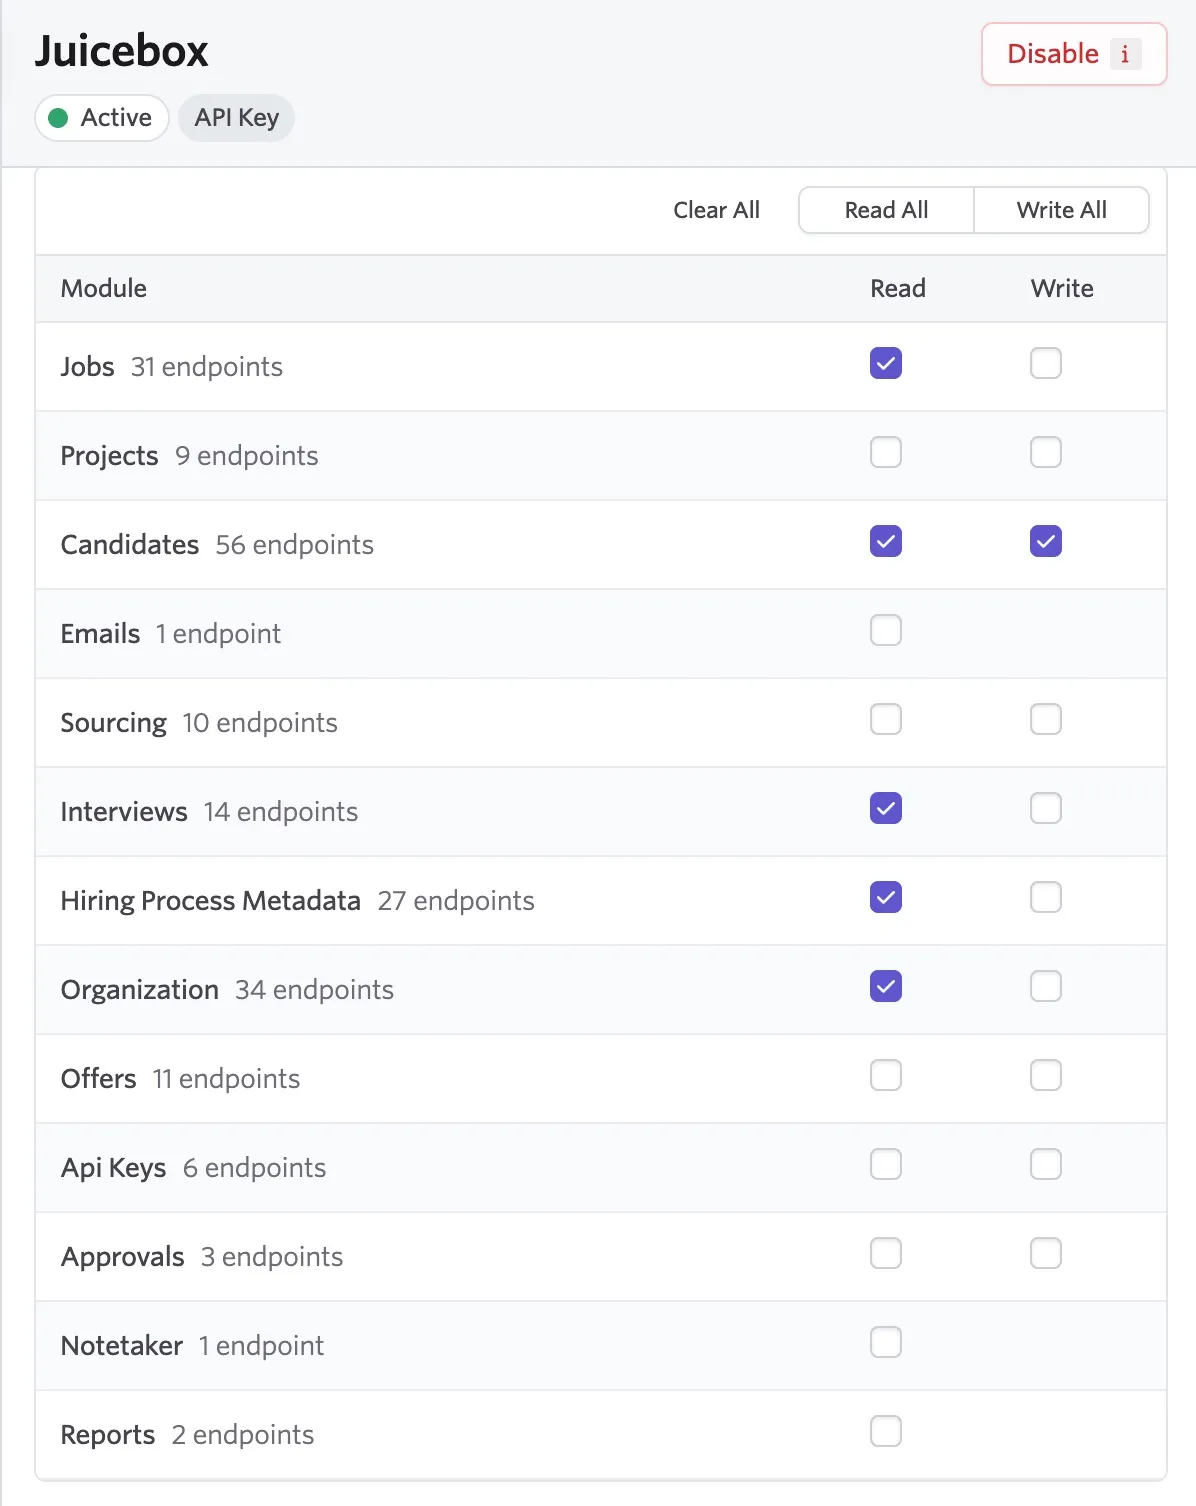
Task: Enable Write permission for Projects
Action: click(x=1046, y=452)
